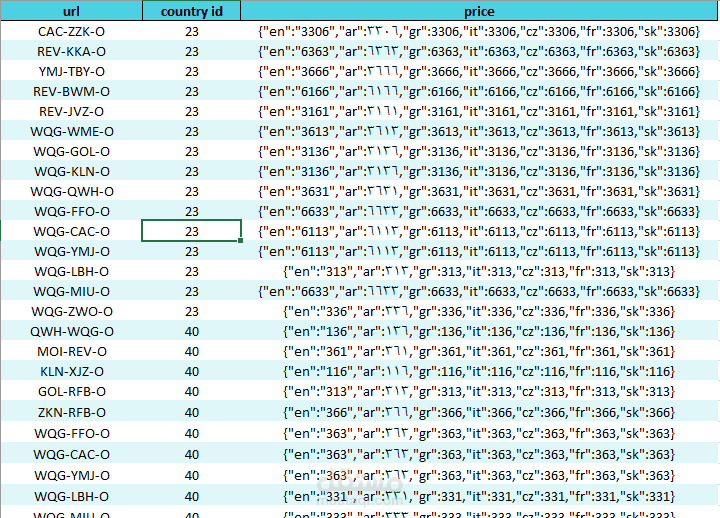Select the price cell containing 3306
The image size is (720, 518).
coord(479,31)
